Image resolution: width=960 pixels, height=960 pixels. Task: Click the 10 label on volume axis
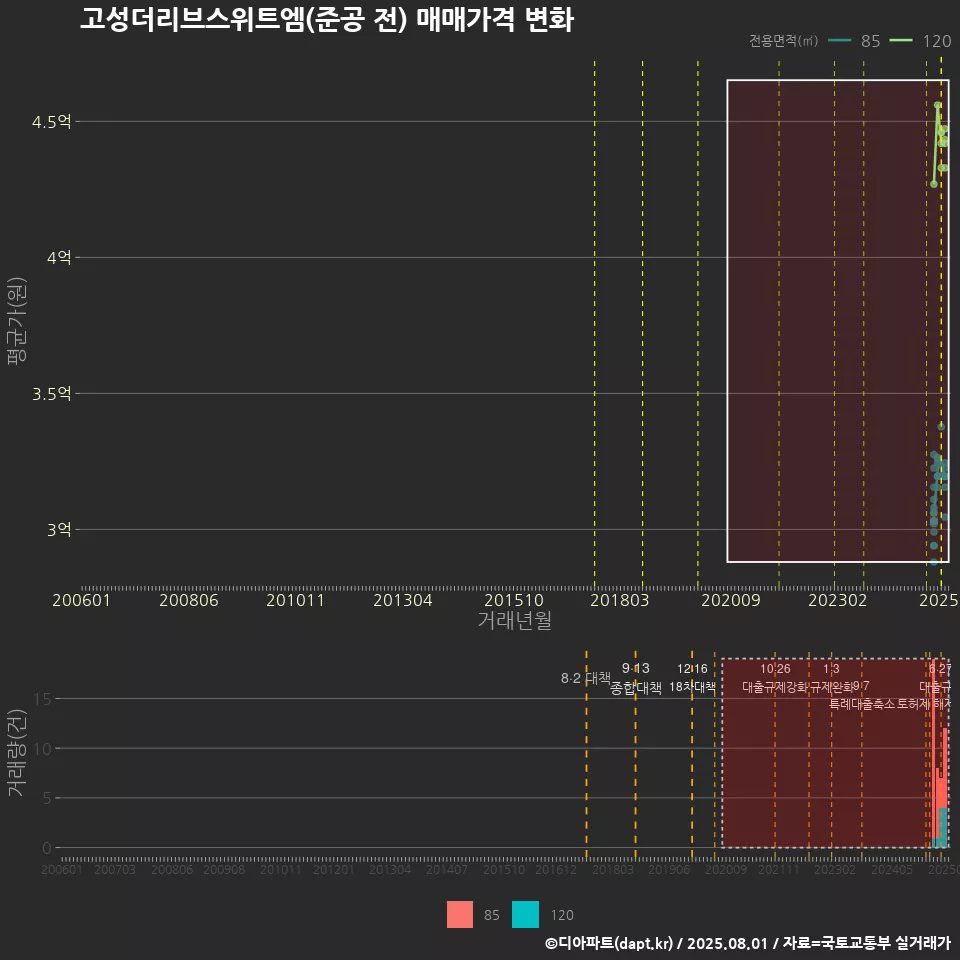43,748
